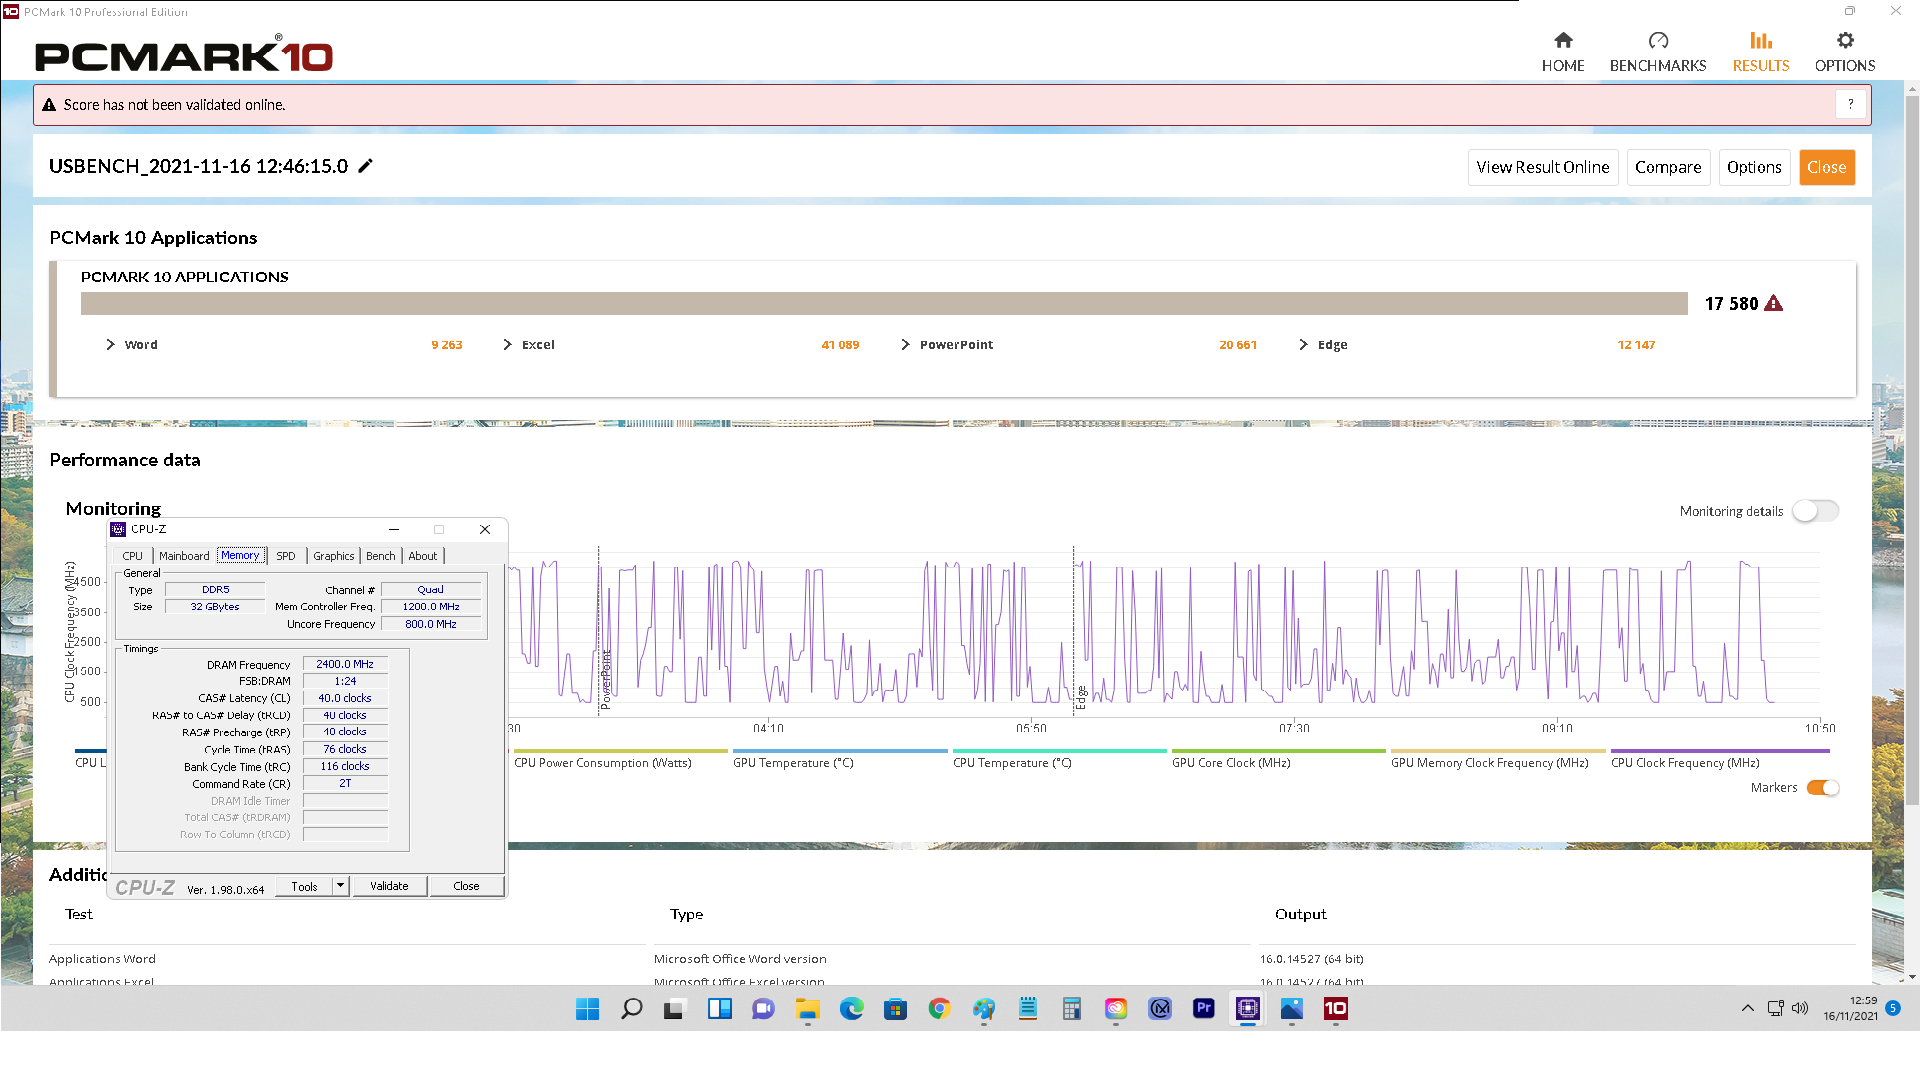Open the SPD tab in CPU-Z
The width and height of the screenshot is (1920, 1080).
tap(286, 556)
